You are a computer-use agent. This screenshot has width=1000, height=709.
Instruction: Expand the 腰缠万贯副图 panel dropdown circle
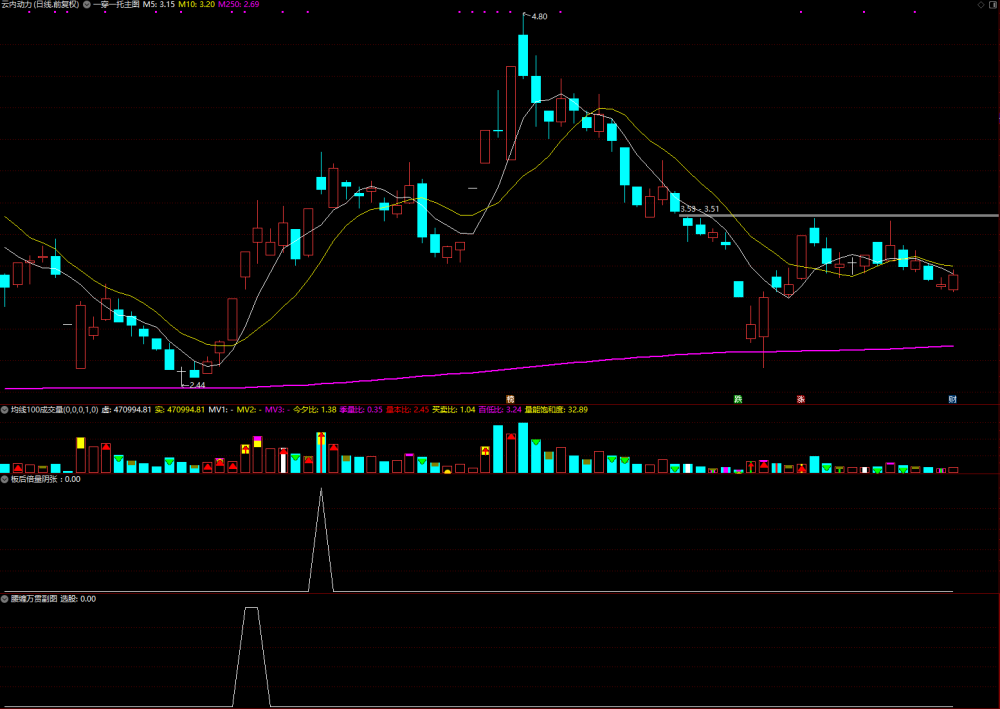(5, 599)
